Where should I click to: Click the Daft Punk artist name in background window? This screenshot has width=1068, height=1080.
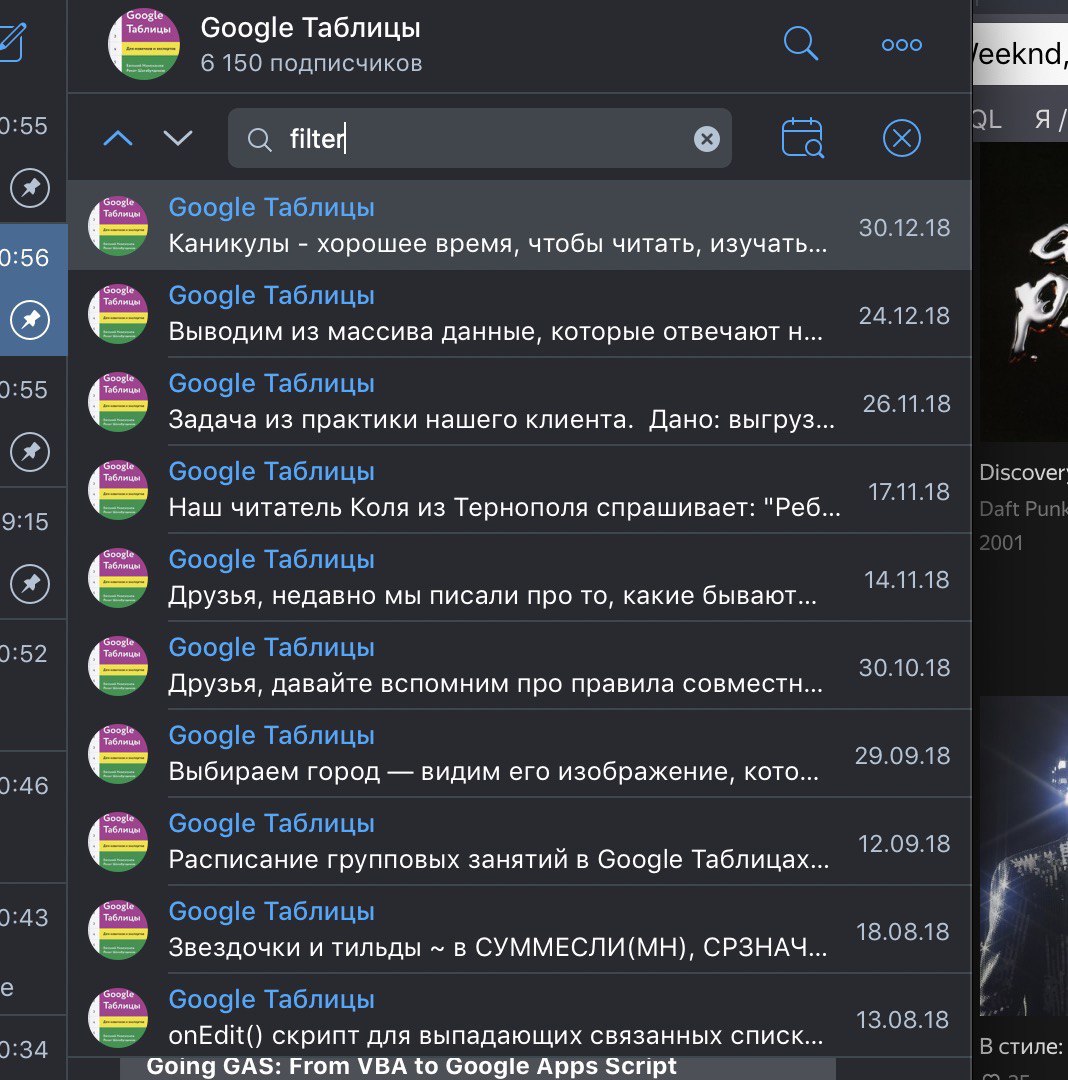(x=1023, y=509)
